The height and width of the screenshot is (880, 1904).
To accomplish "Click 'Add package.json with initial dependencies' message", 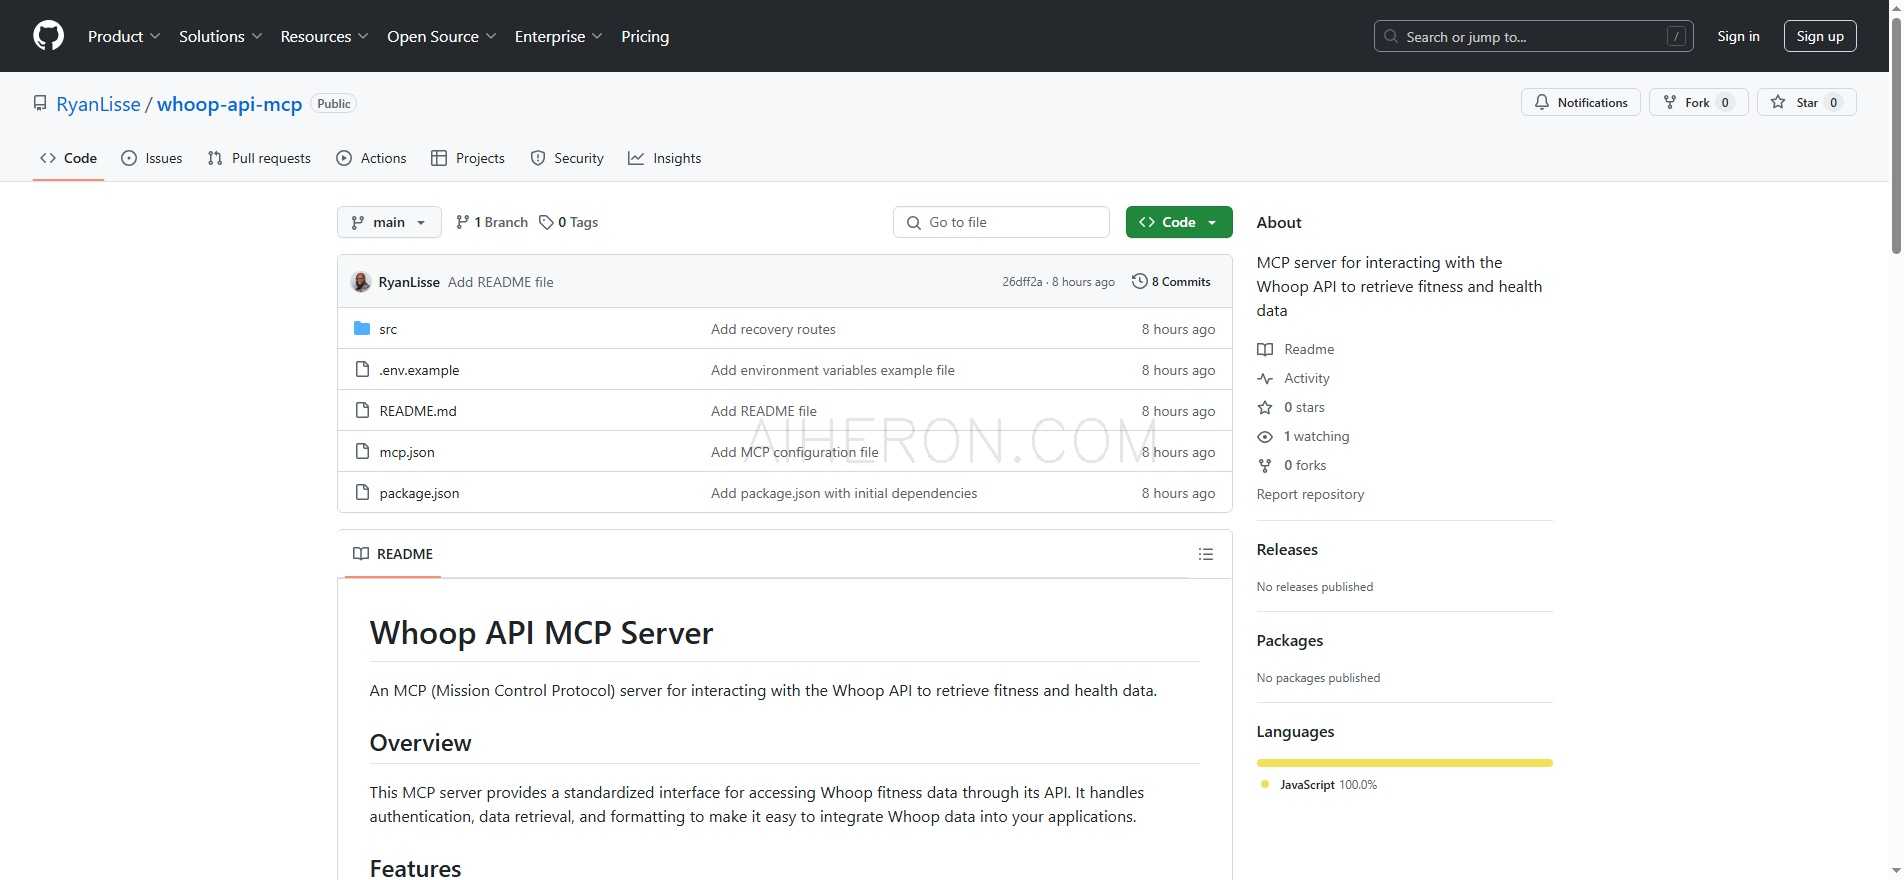I will (844, 493).
